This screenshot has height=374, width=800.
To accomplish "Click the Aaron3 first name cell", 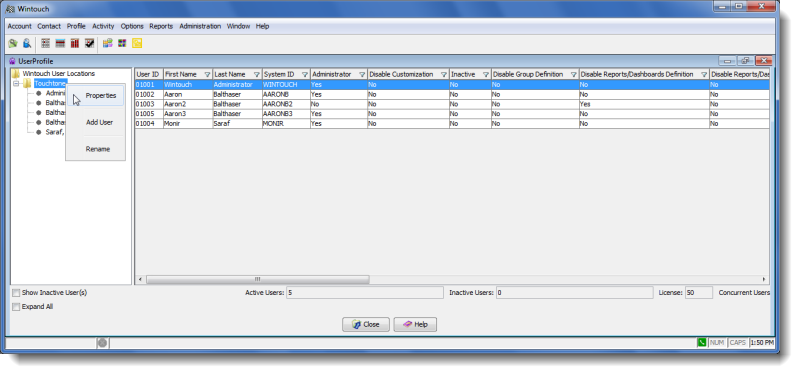I will (188, 114).
